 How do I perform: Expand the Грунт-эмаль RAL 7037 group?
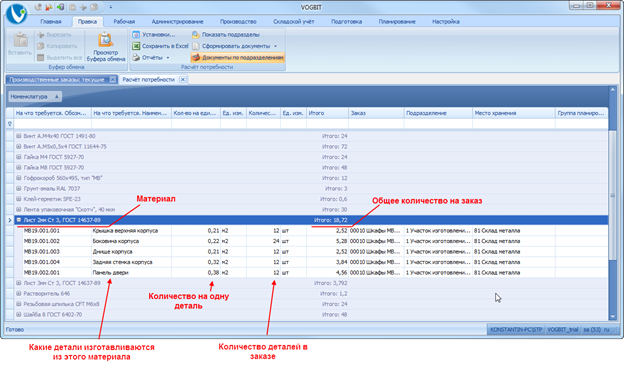pyautogui.click(x=19, y=188)
